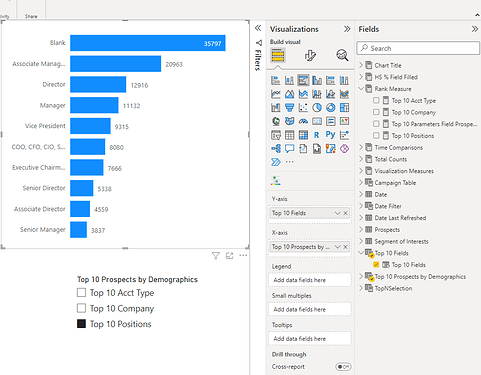Select the Scatter chart visual
Image resolution: width=481 pixels, height=375 pixels.
point(303,108)
